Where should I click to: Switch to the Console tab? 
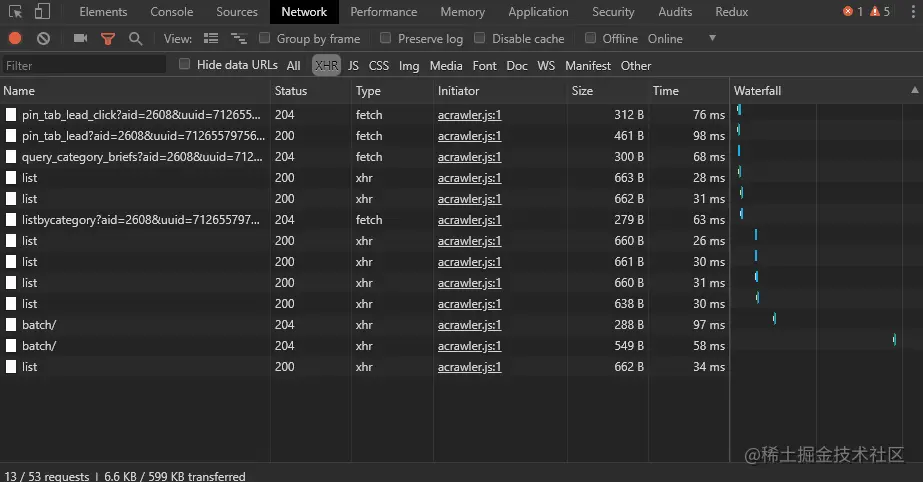pyautogui.click(x=171, y=12)
